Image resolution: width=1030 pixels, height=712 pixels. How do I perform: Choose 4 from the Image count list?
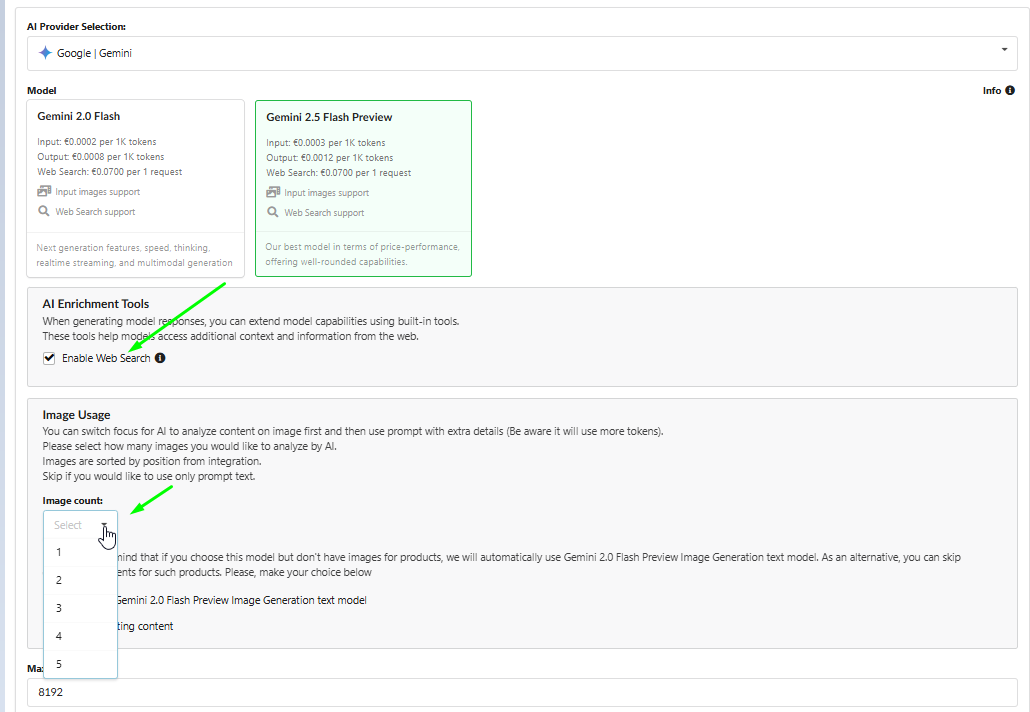tap(80, 636)
